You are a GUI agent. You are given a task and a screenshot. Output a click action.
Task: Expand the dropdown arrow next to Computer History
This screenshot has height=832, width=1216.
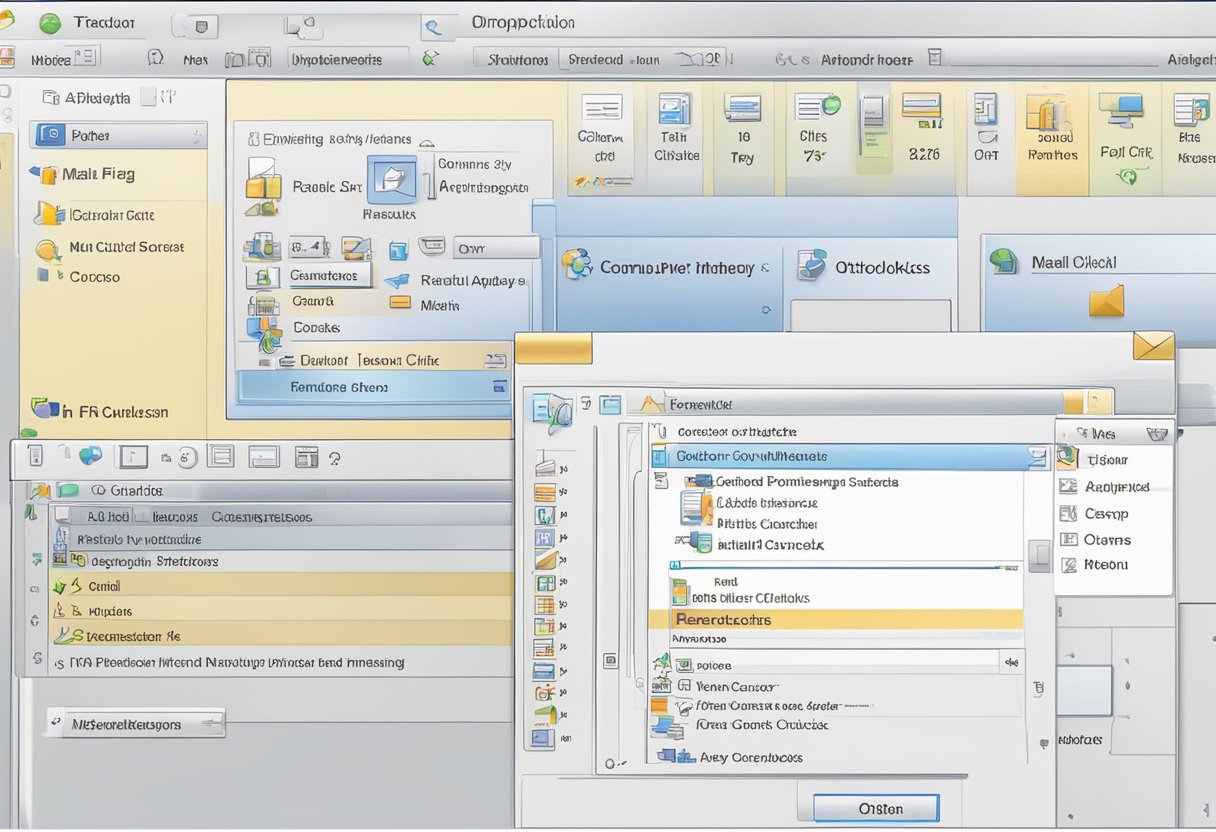click(765, 268)
